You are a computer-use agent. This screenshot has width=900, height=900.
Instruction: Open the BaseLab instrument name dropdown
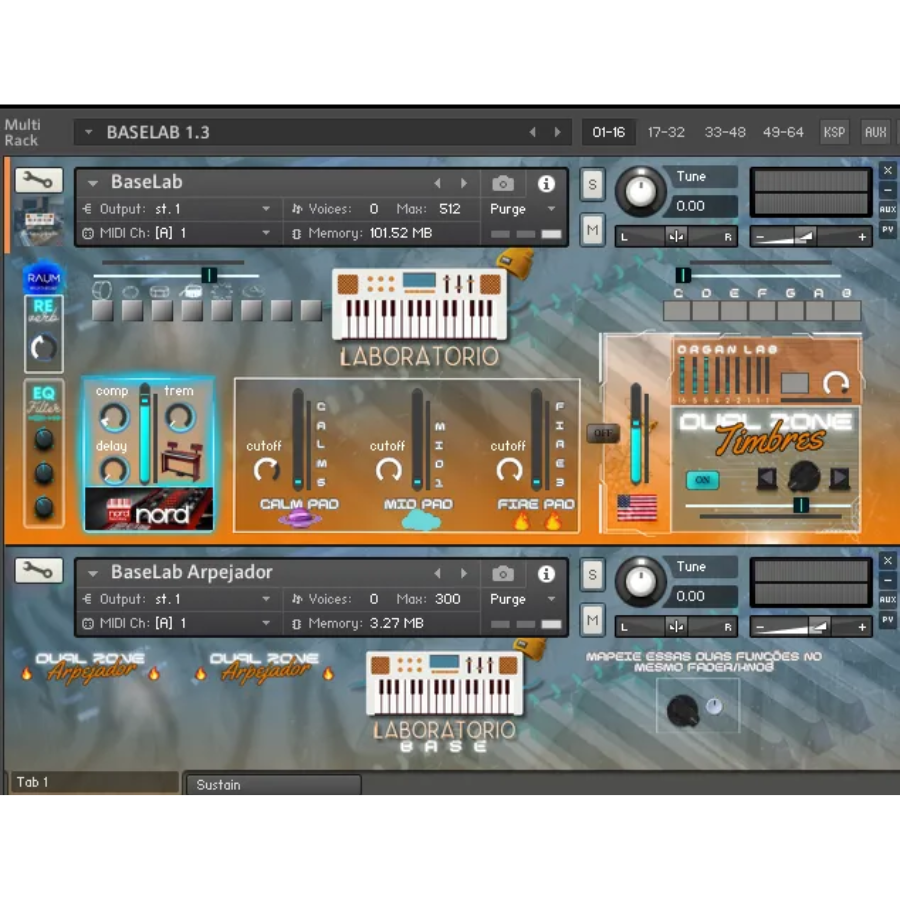pyautogui.click(x=92, y=184)
